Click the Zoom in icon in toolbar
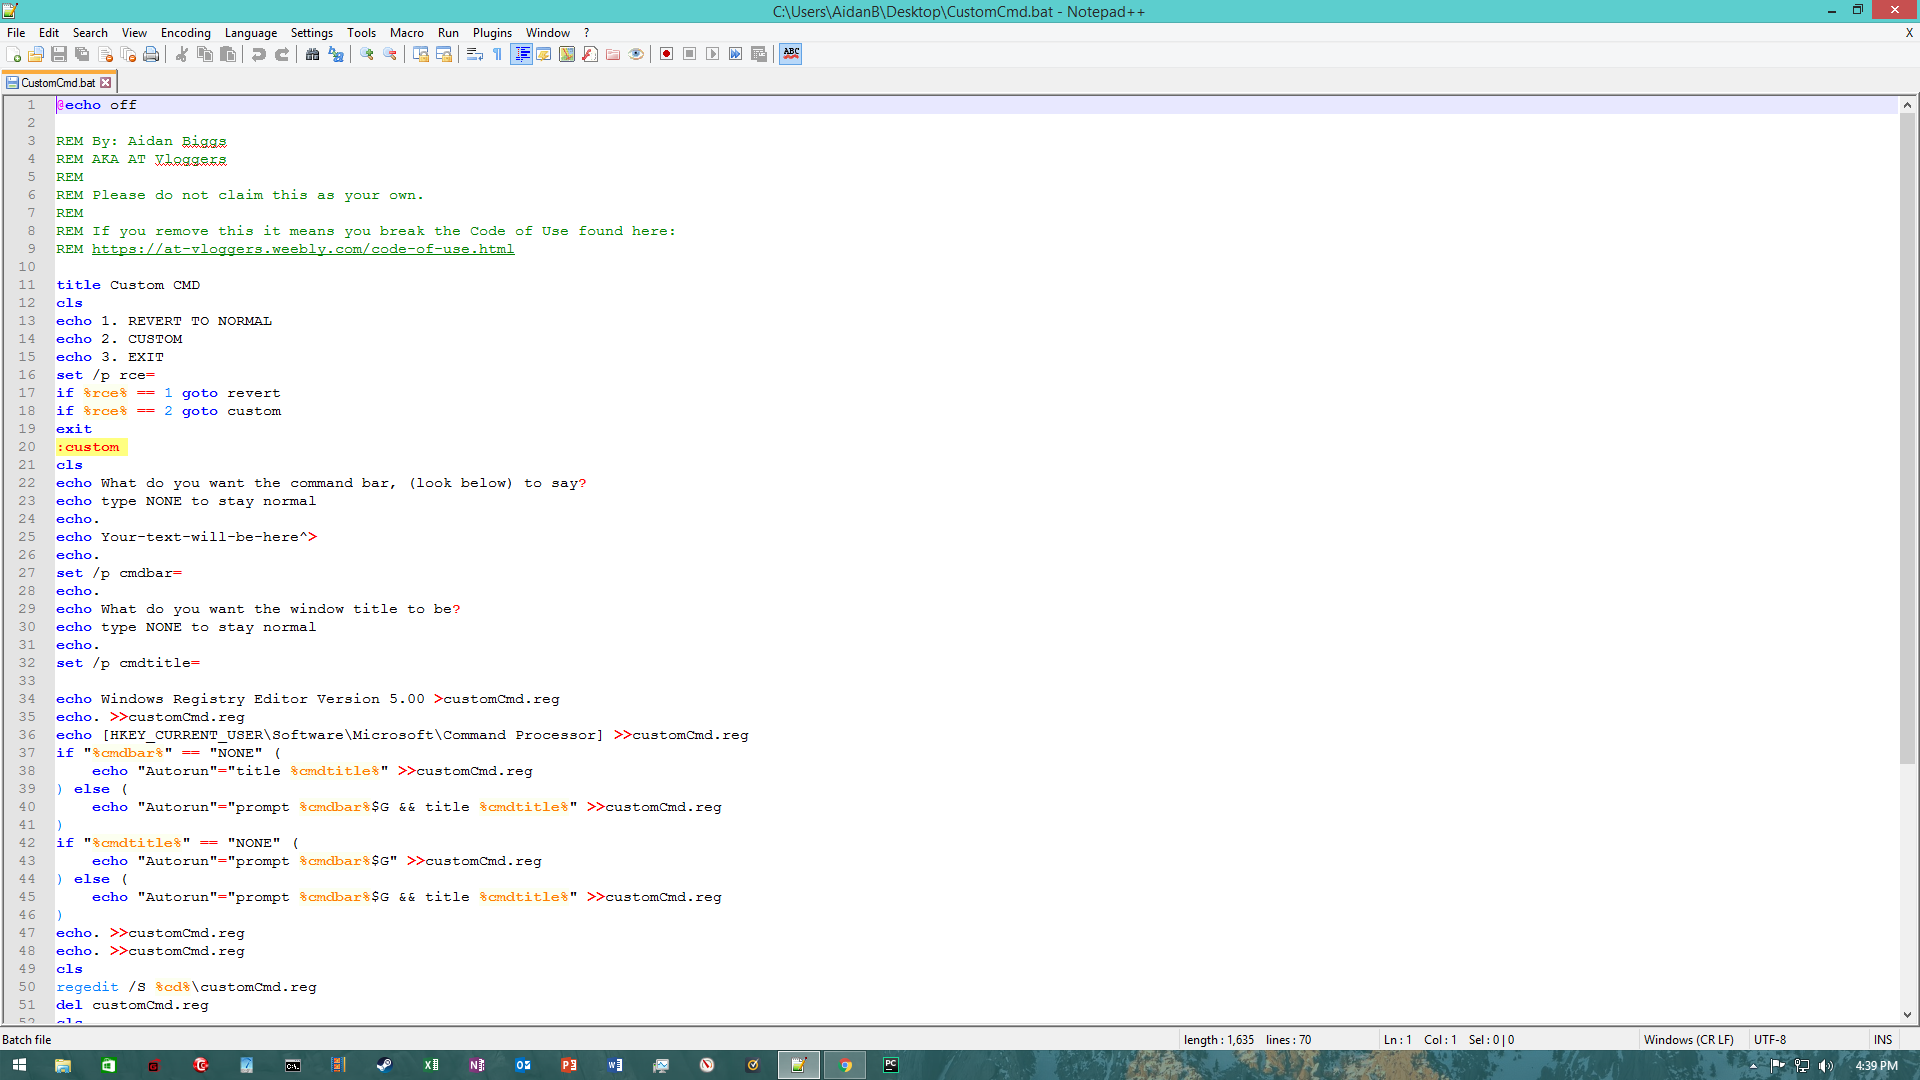Screen dimensions: 1920x1080 [x=367, y=54]
